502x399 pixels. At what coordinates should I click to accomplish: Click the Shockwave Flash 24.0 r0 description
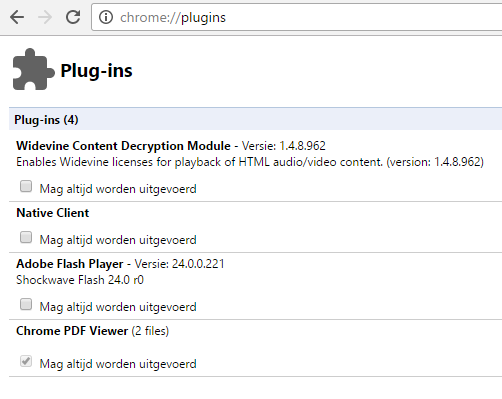[x=80, y=280]
